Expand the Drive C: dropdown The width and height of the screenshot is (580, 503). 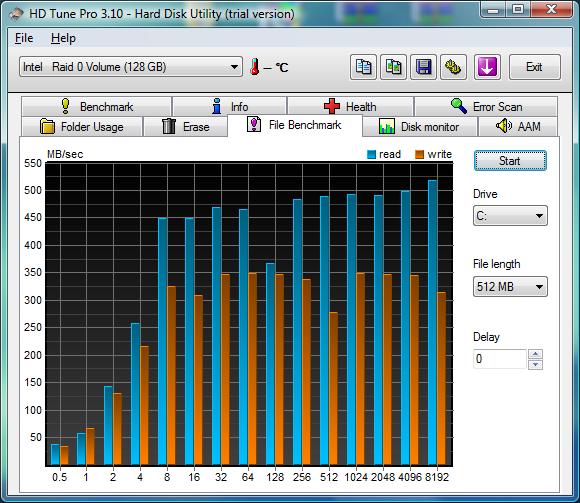click(x=510, y=216)
